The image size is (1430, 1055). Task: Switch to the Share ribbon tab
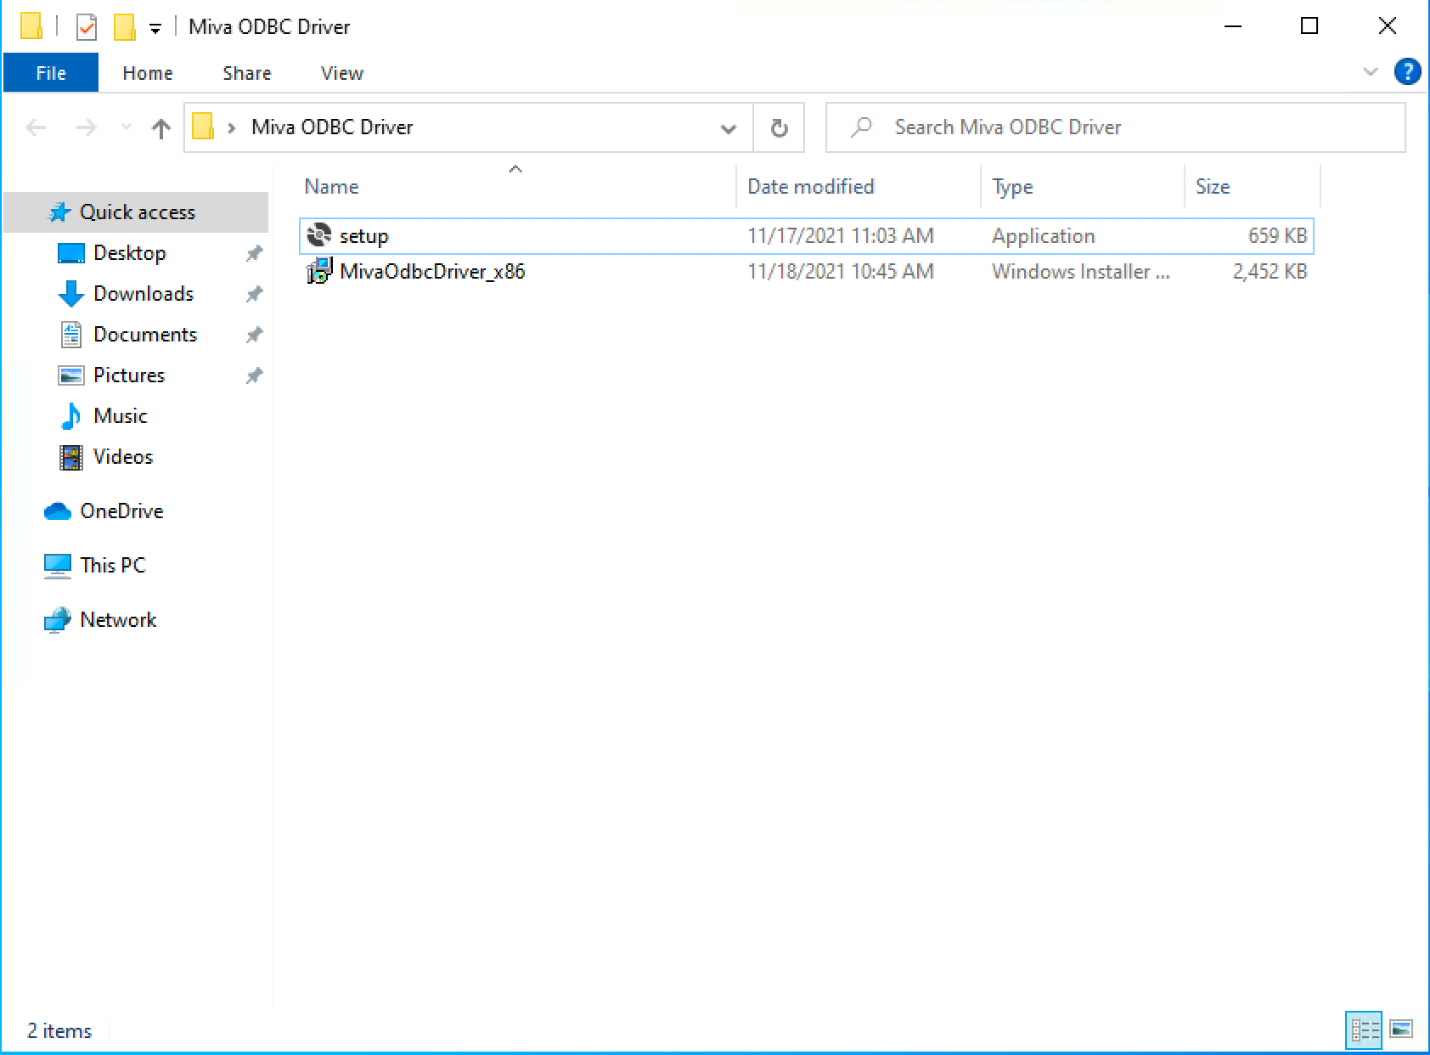[247, 73]
